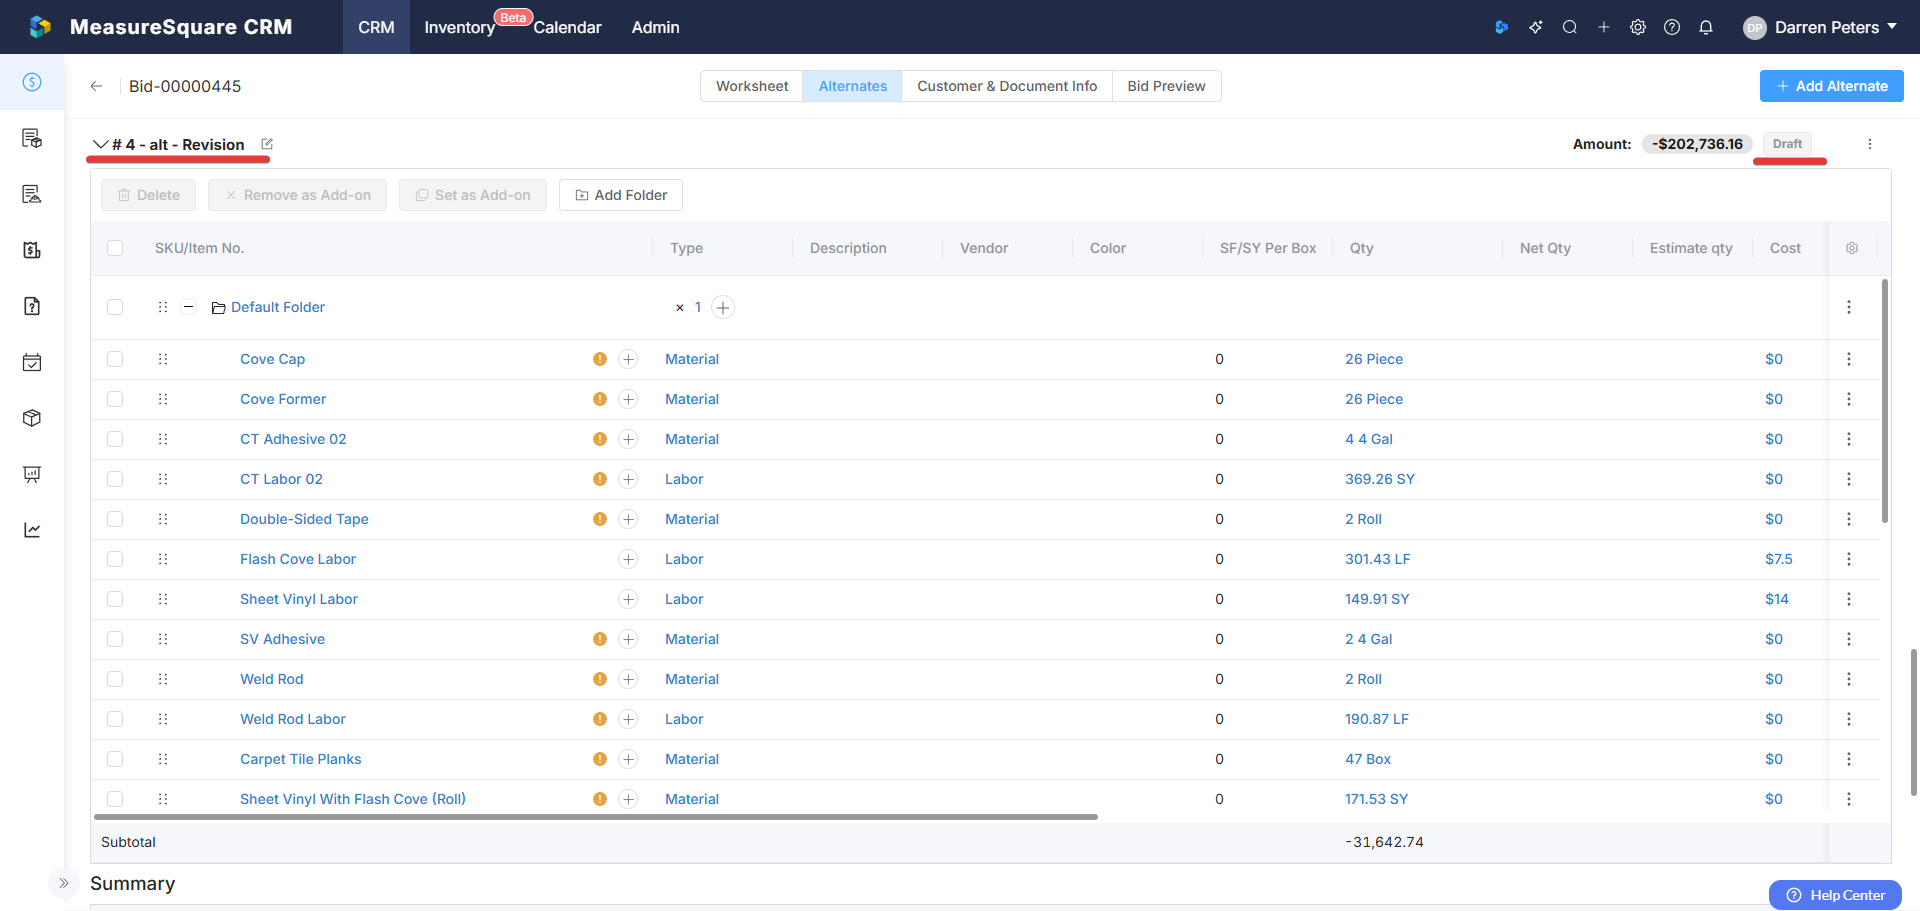The height and width of the screenshot is (911, 1920).
Task: Check the Weld Rod Labor row checkbox
Action: [x=115, y=719]
